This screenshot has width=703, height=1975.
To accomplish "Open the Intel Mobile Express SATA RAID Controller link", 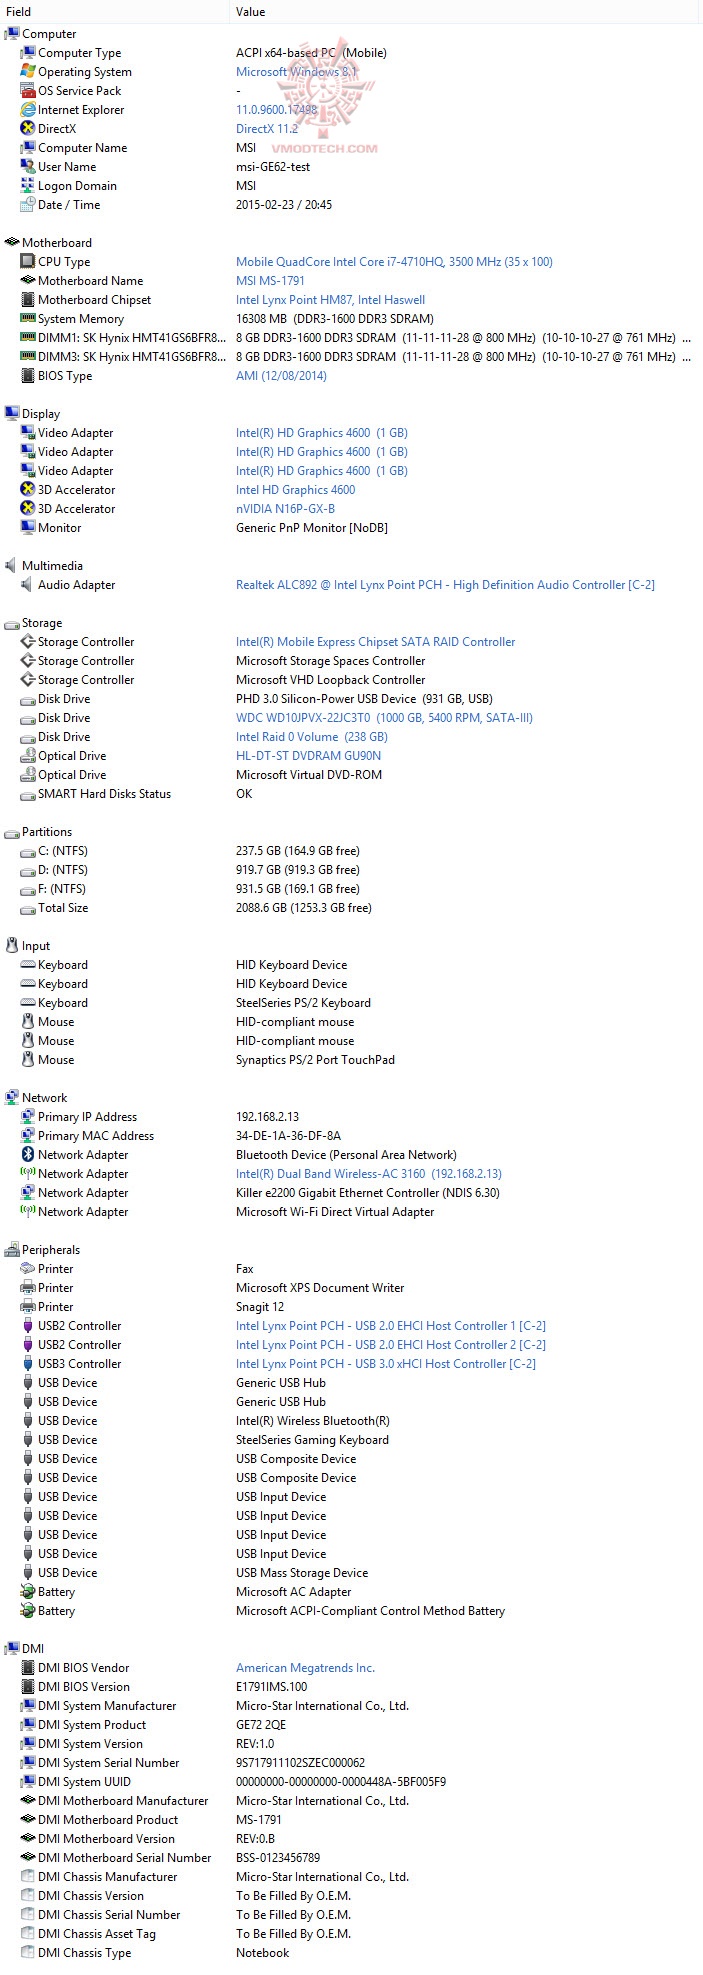I will pos(376,642).
